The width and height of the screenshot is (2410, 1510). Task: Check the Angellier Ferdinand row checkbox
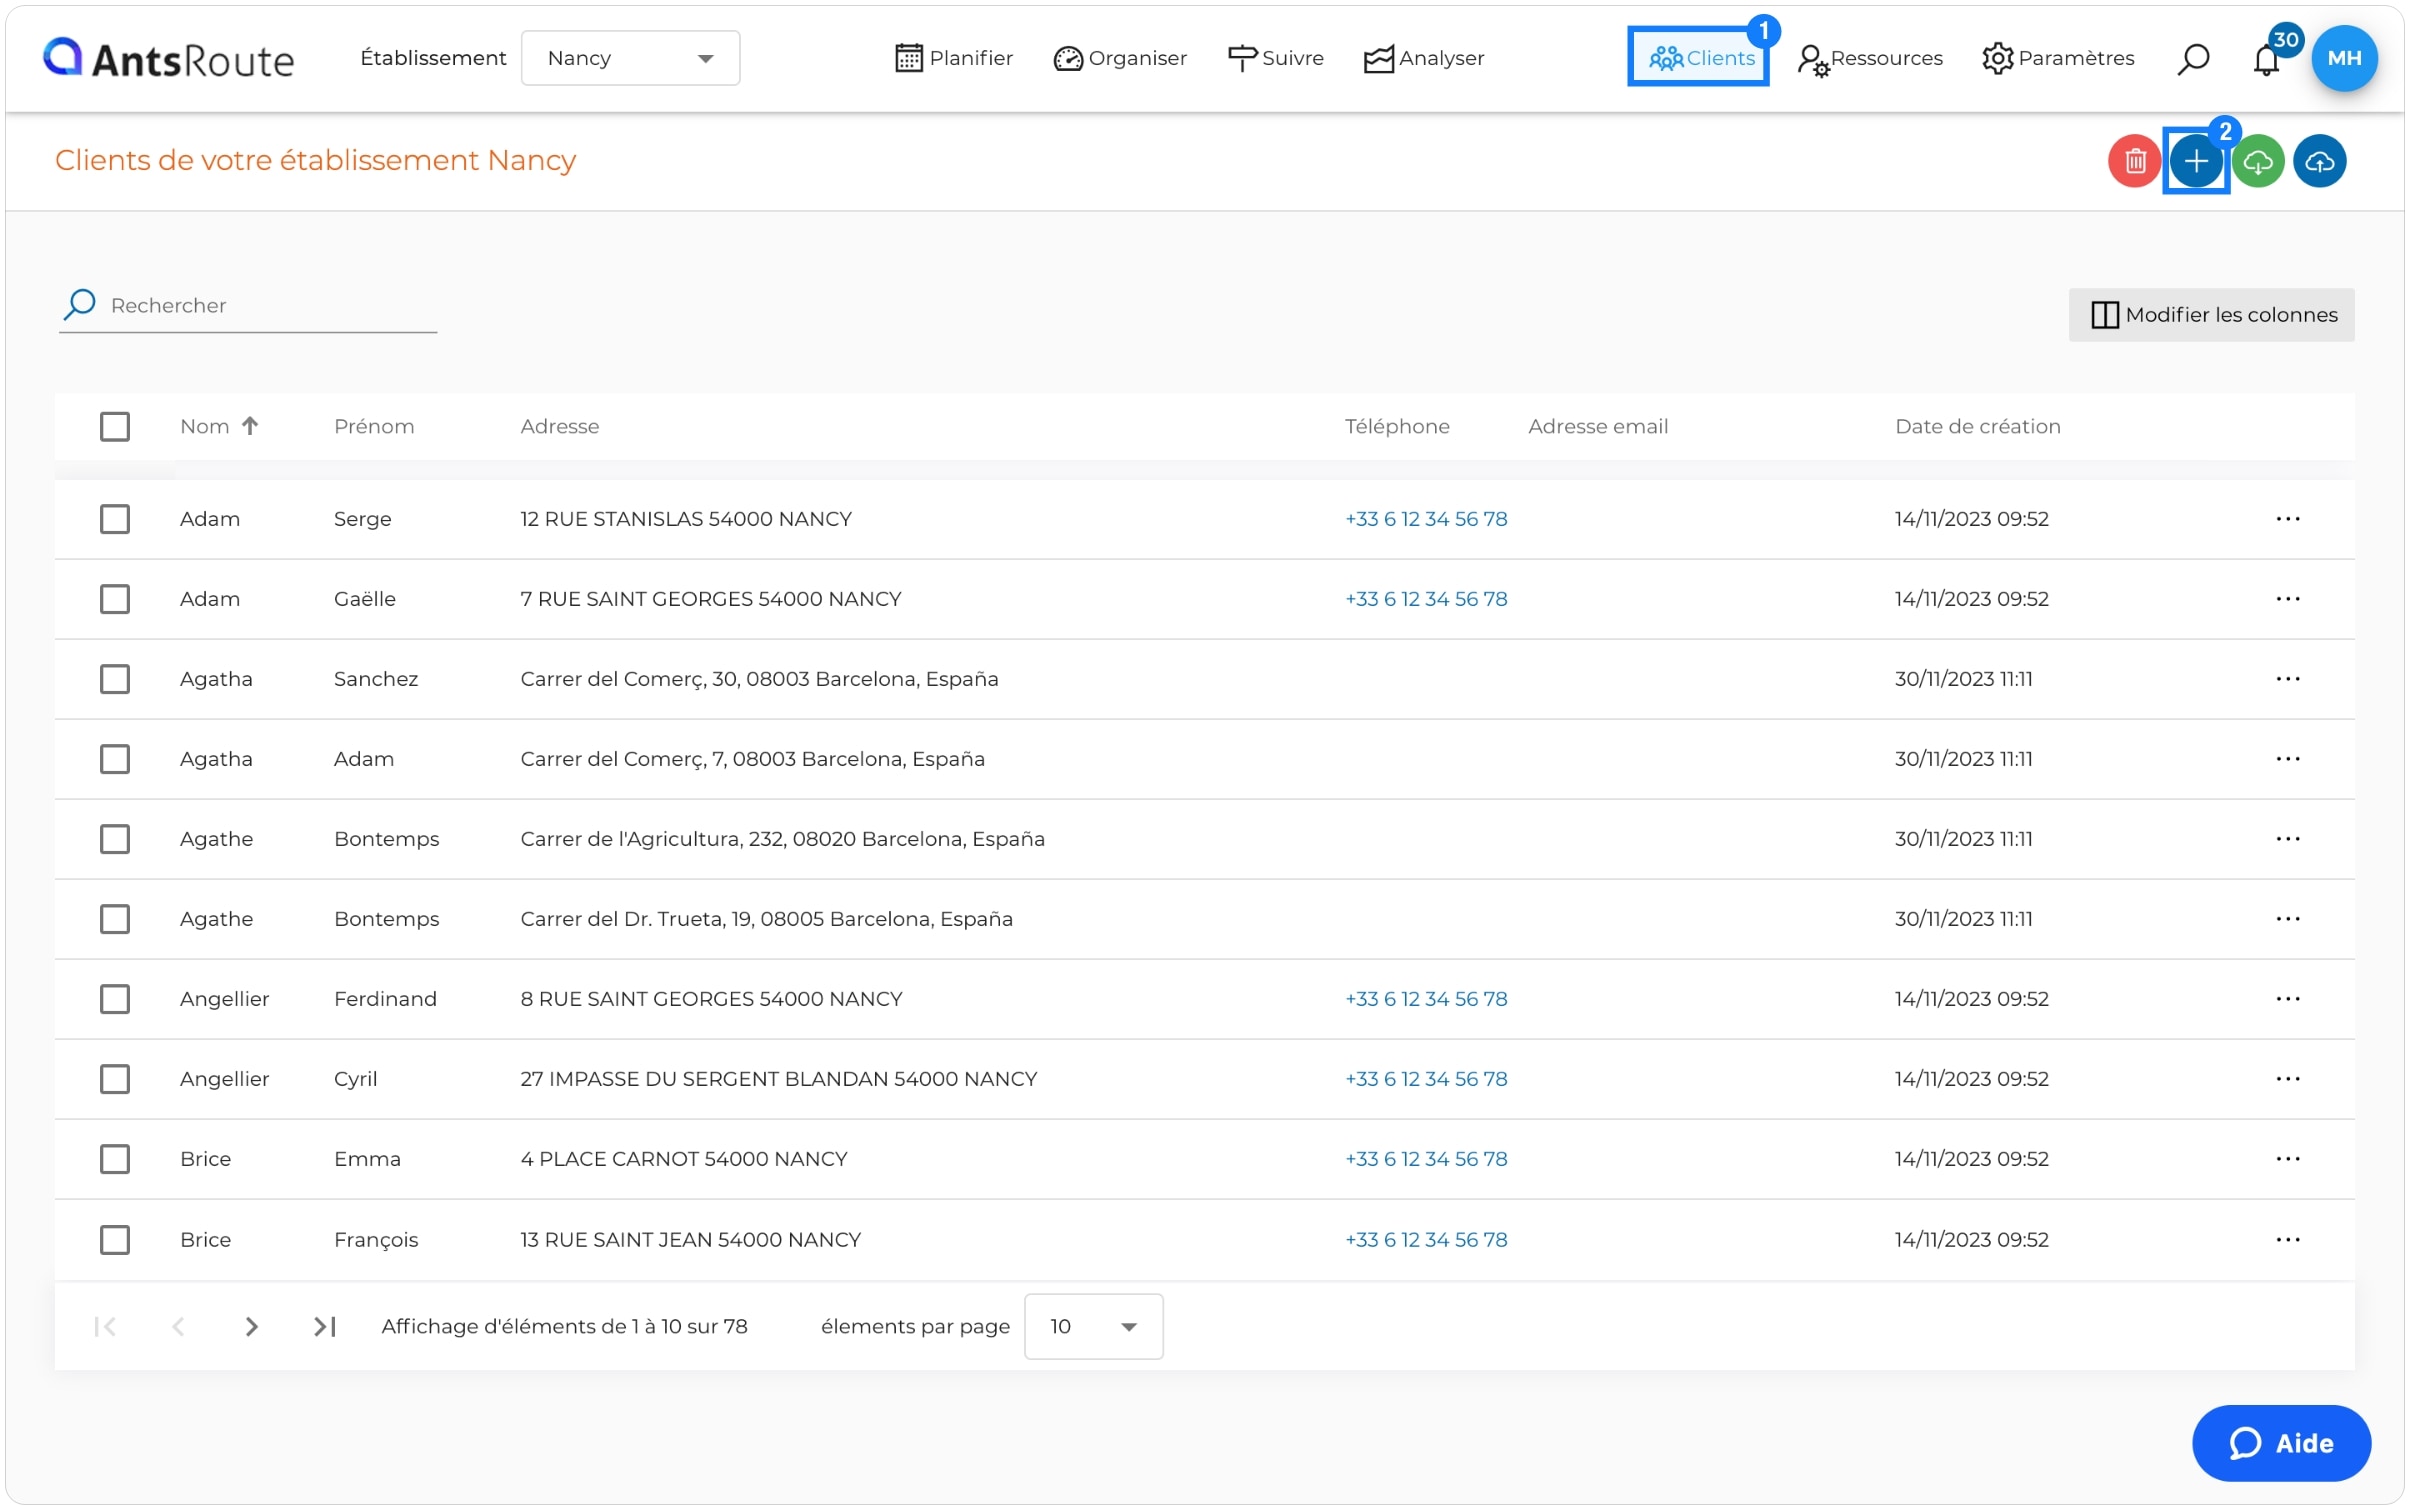(x=115, y=999)
